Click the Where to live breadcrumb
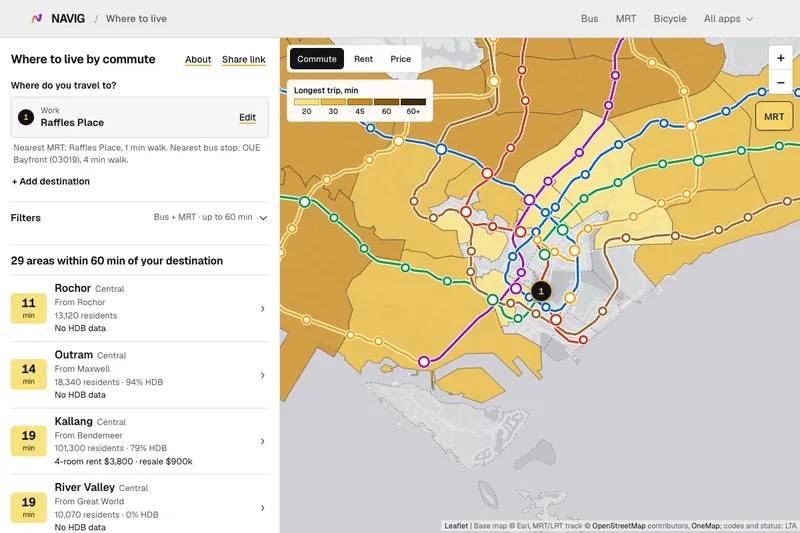 [x=136, y=19]
